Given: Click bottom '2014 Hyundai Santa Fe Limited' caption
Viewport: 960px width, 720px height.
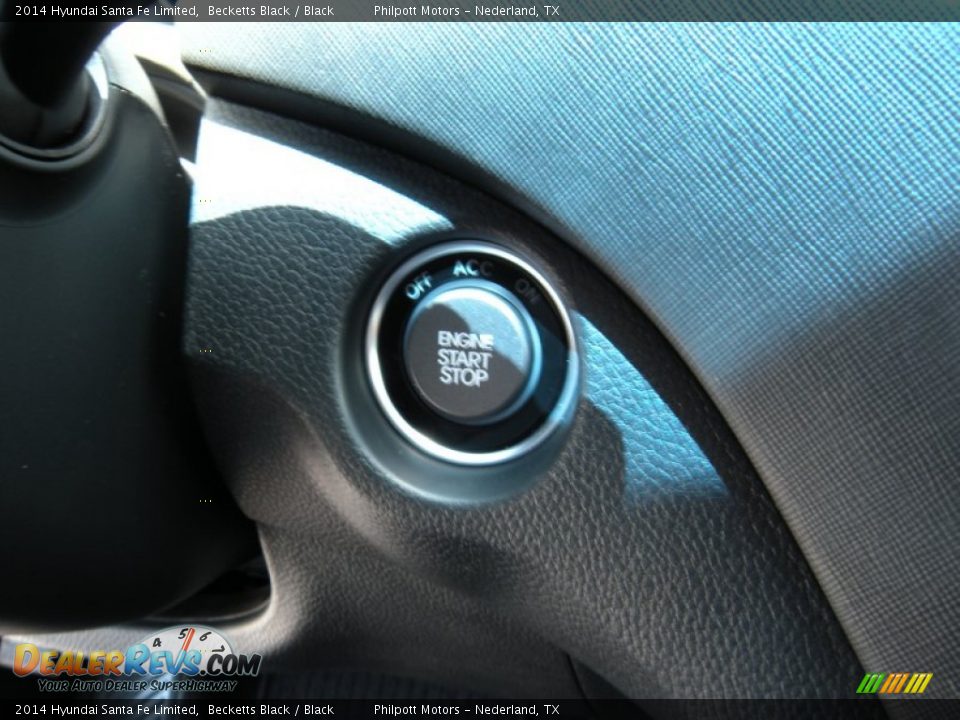Looking at the screenshot, I should point(106,710).
